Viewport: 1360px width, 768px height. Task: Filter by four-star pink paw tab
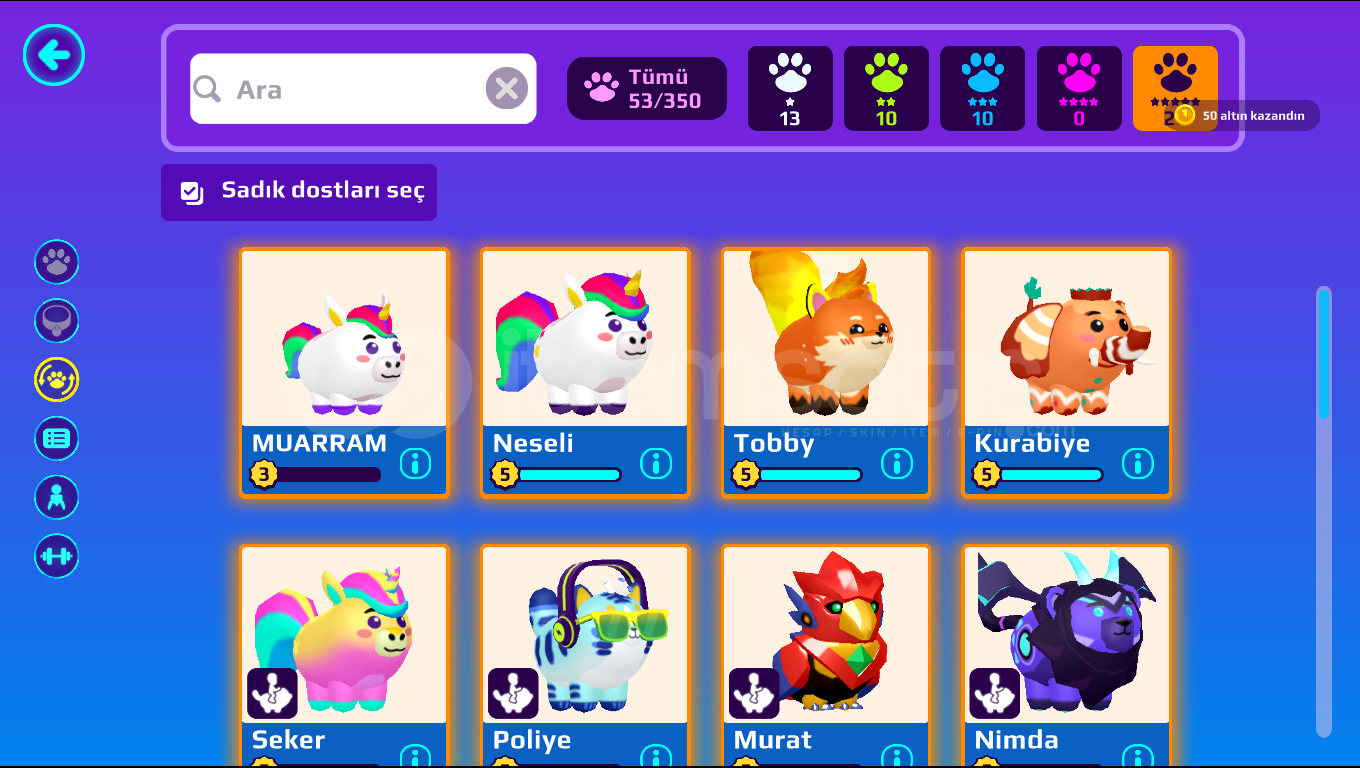pos(1079,88)
